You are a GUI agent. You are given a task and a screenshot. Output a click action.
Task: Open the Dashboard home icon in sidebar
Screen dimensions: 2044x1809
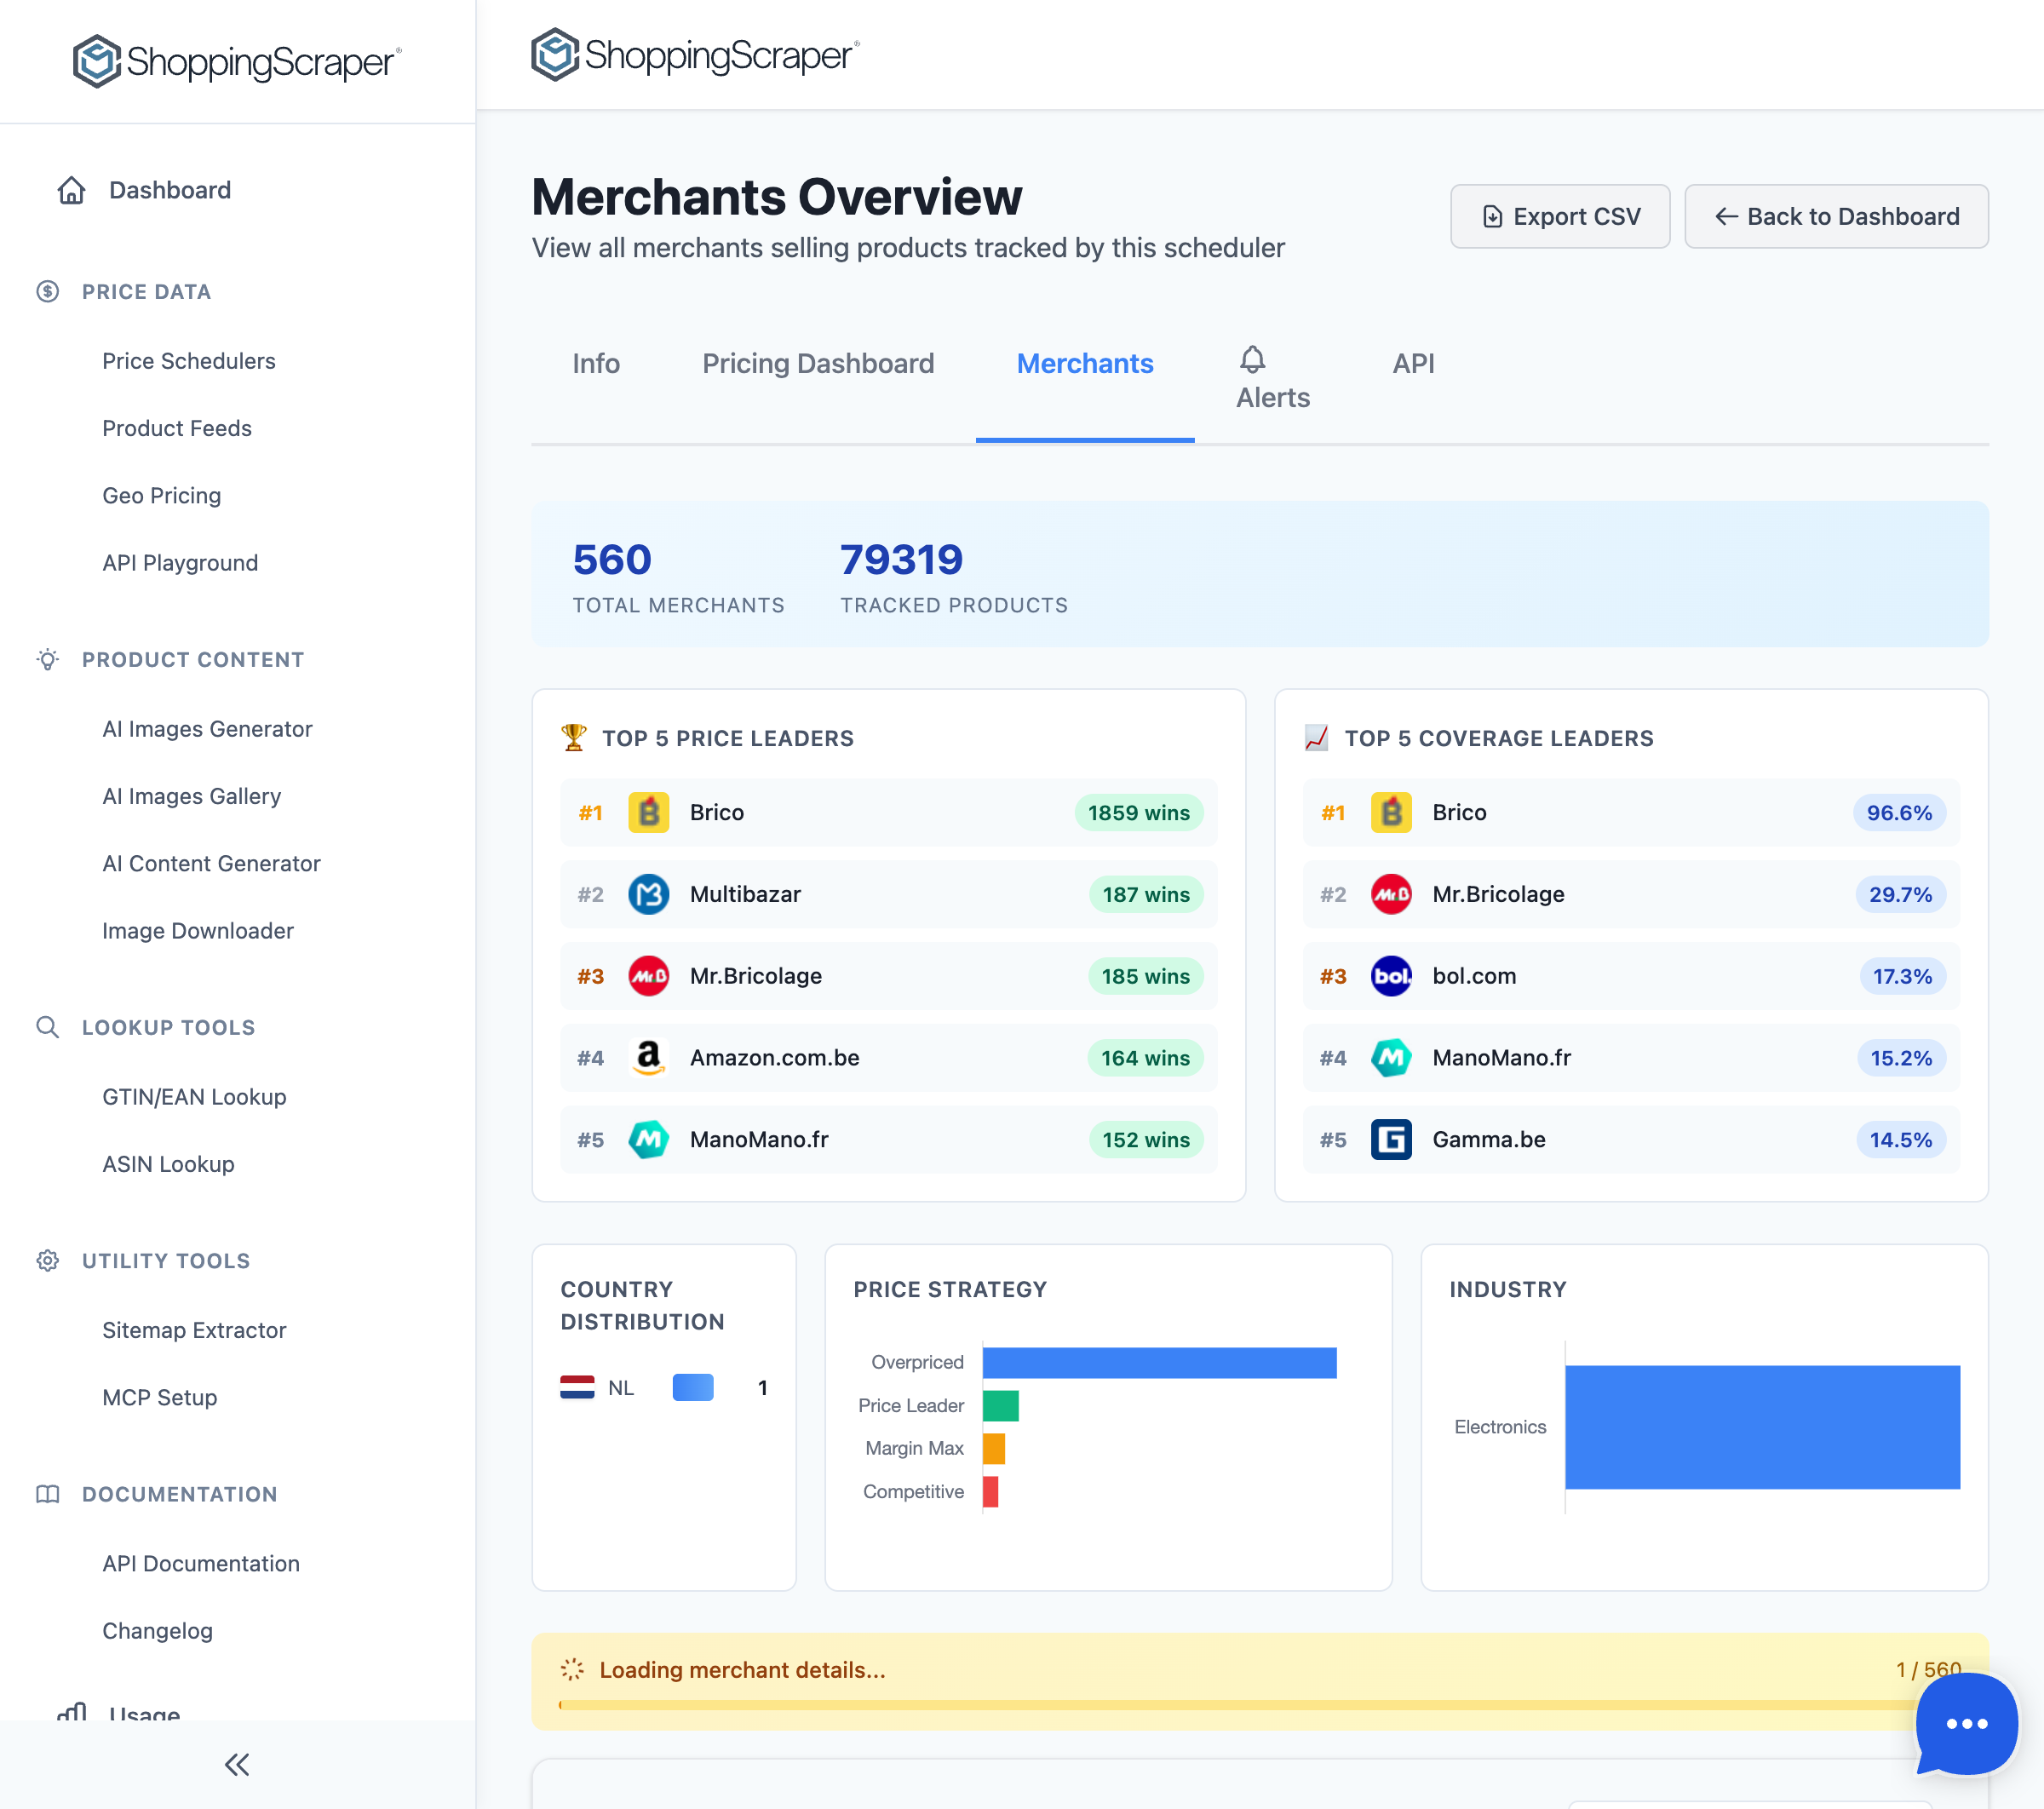click(x=71, y=189)
